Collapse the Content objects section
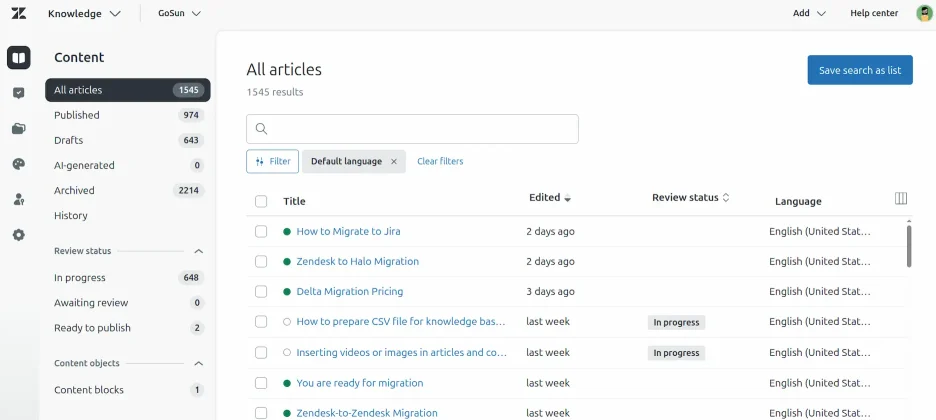The height and width of the screenshot is (420, 936). (x=199, y=363)
